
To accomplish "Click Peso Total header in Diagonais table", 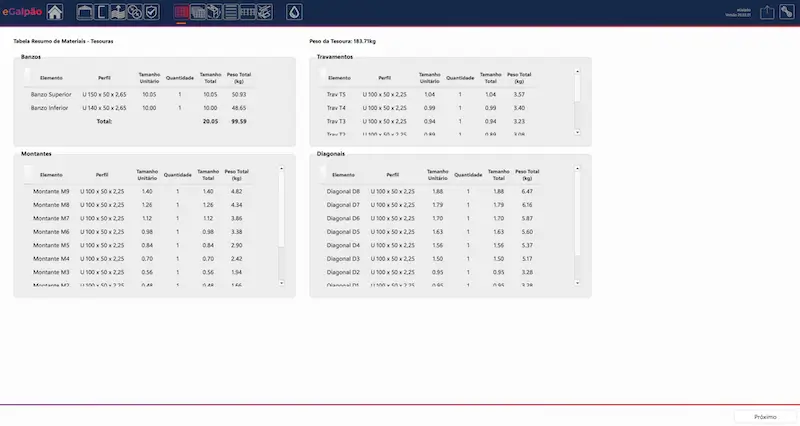I will (527, 174).
